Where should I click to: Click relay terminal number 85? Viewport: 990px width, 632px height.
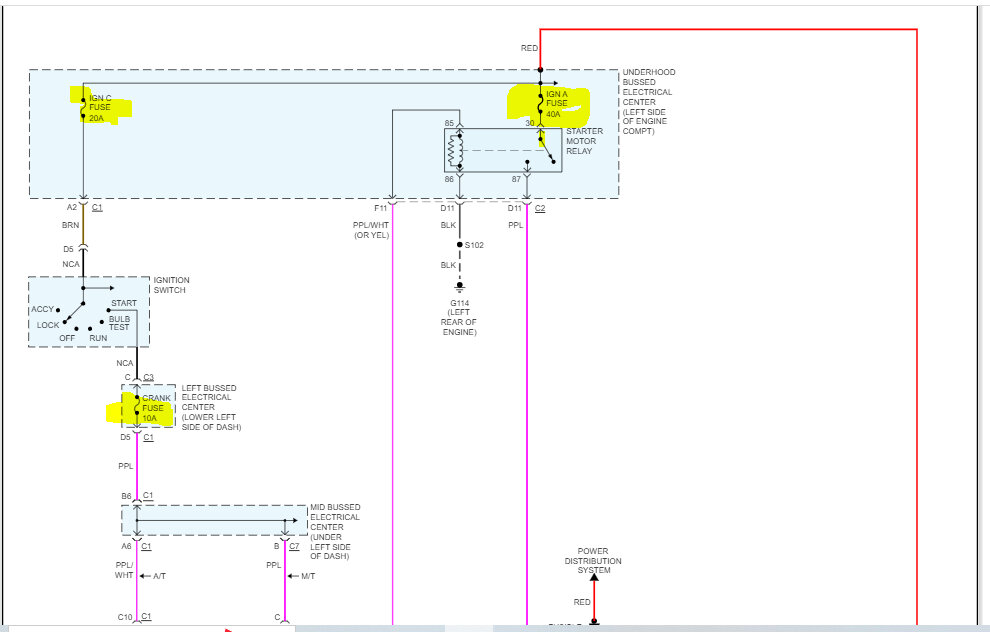(x=449, y=123)
